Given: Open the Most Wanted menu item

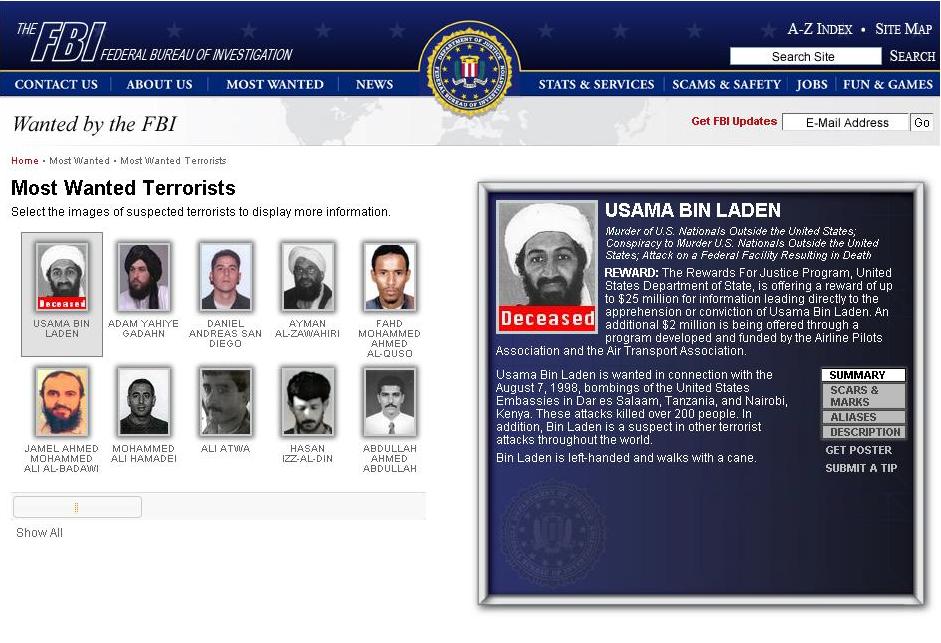Looking at the screenshot, I should click(275, 85).
